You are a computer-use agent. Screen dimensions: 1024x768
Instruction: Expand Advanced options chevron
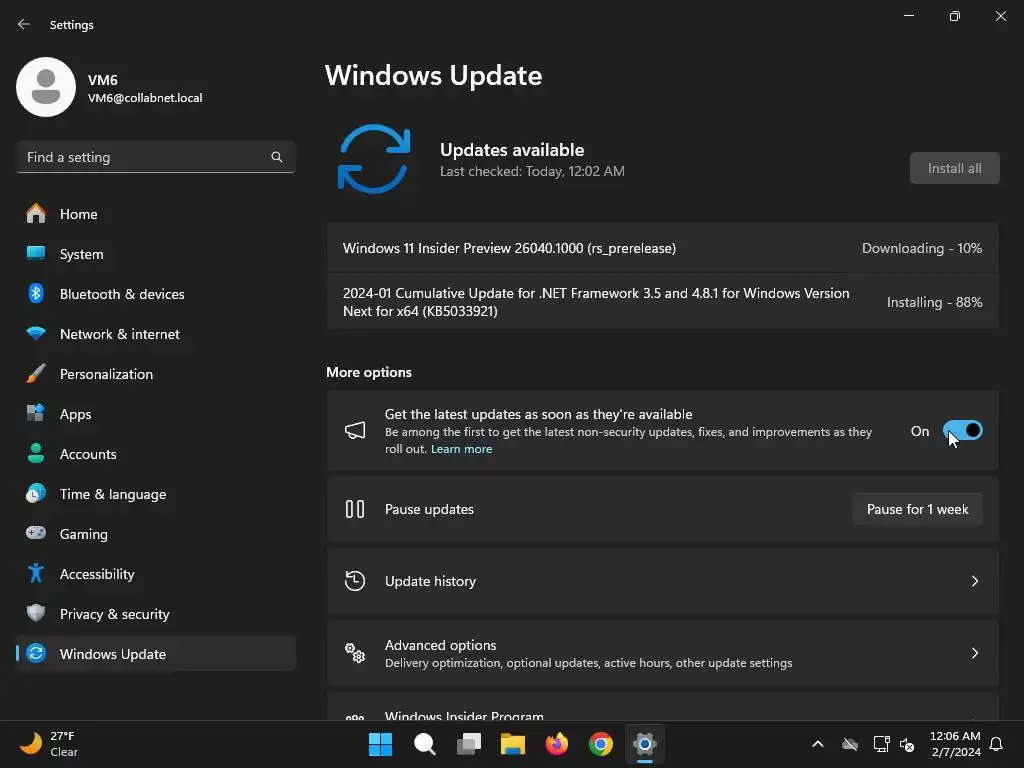pyautogui.click(x=974, y=652)
